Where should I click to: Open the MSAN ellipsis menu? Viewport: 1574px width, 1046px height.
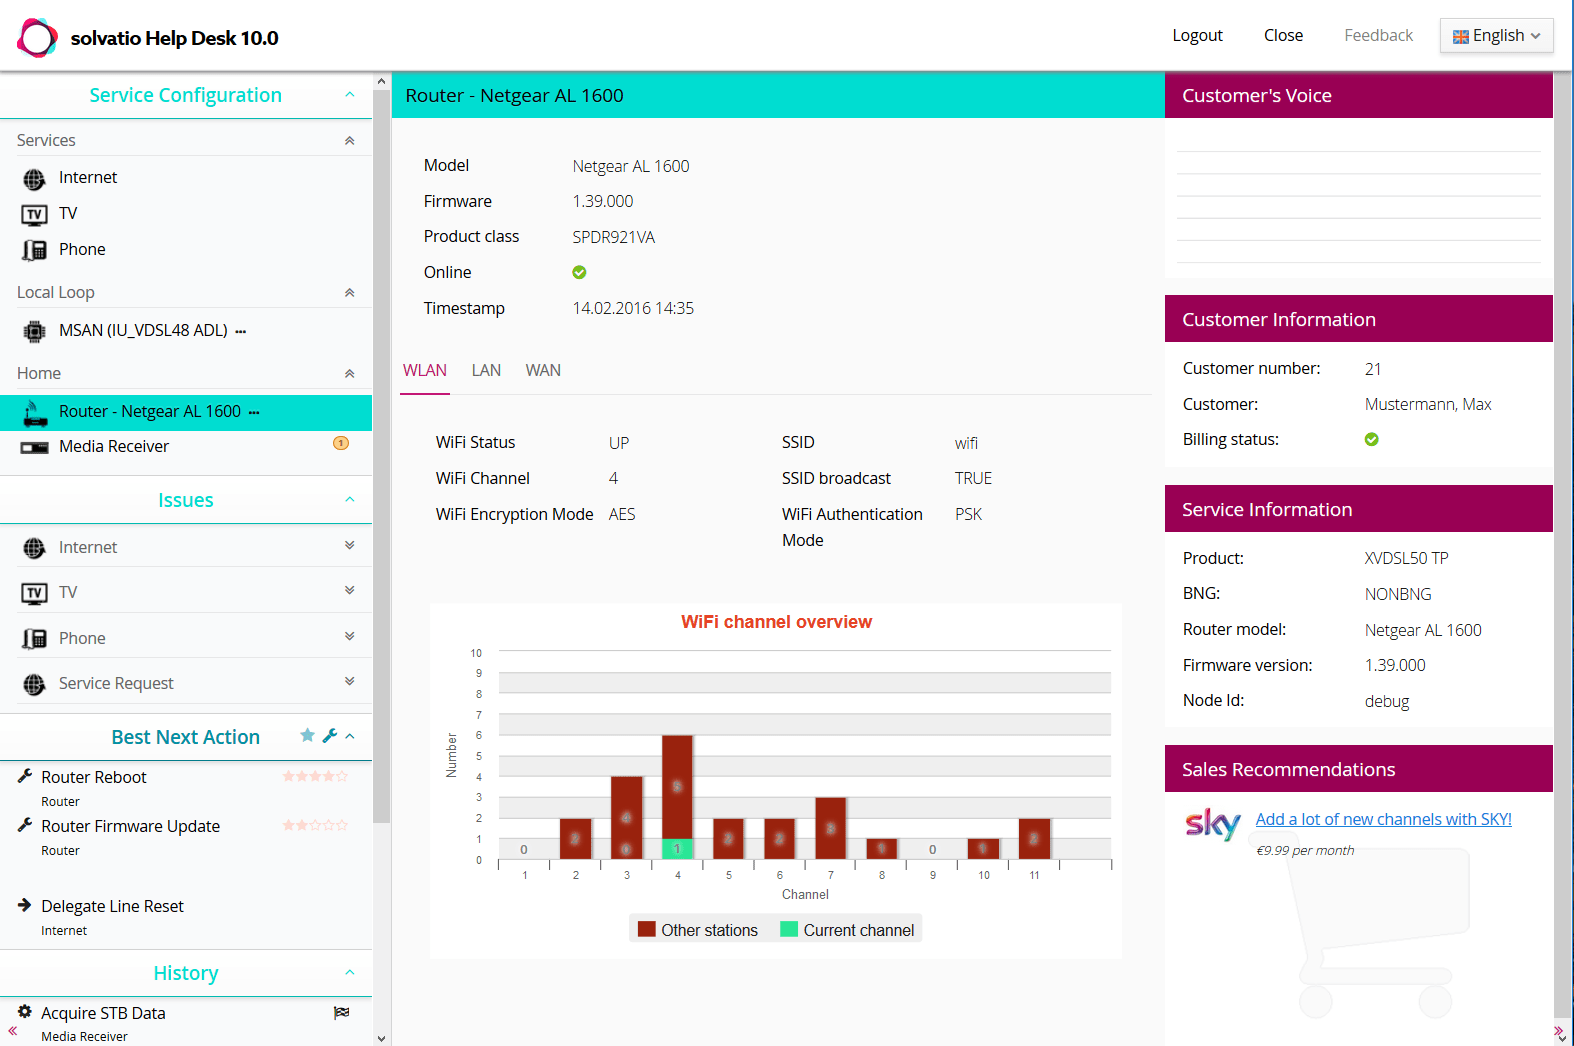click(x=241, y=331)
